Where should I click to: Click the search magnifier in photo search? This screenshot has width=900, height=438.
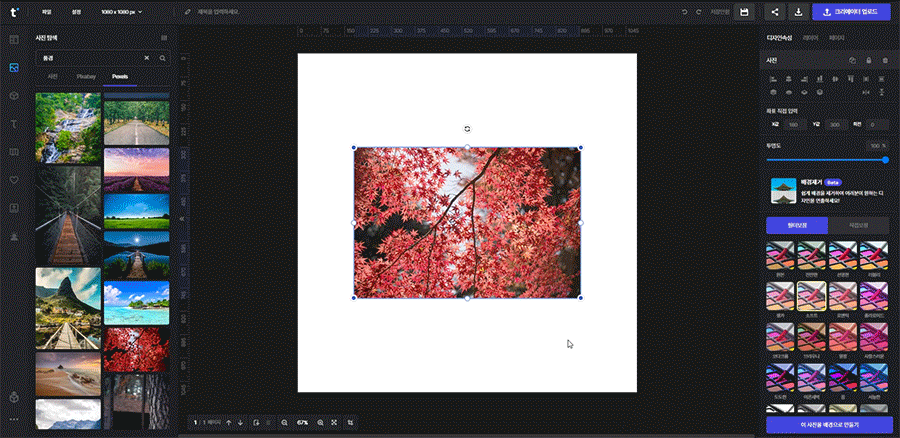pyautogui.click(x=162, y=58)
